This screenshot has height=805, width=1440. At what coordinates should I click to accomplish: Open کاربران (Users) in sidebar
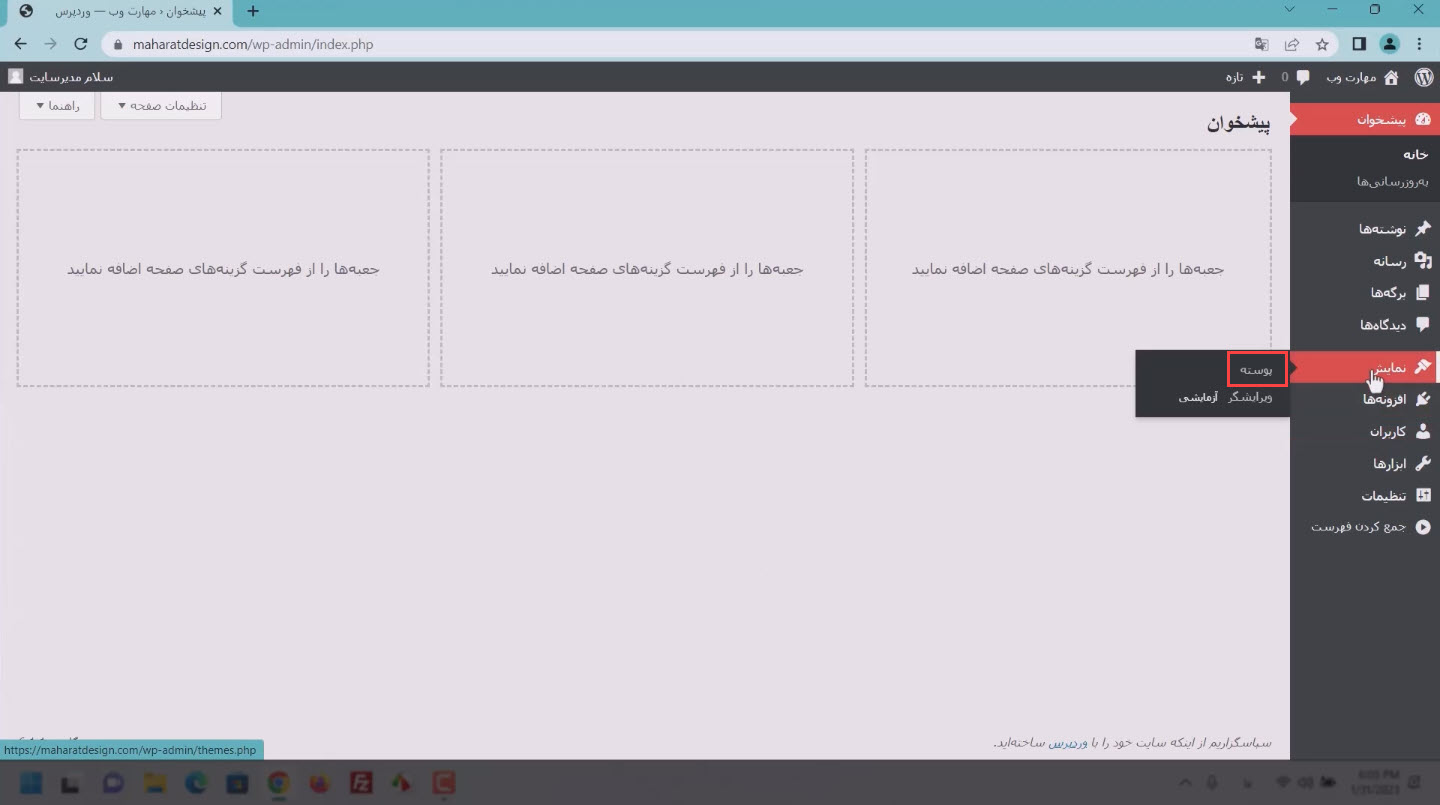[x=1364, y=432]
